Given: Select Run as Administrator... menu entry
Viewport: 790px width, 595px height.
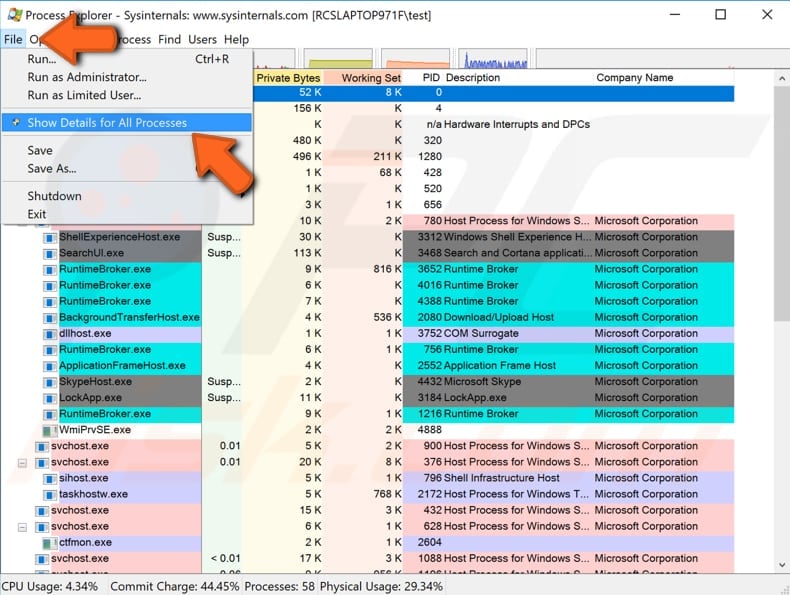Looking at the screenshot, I should point(127,77).
